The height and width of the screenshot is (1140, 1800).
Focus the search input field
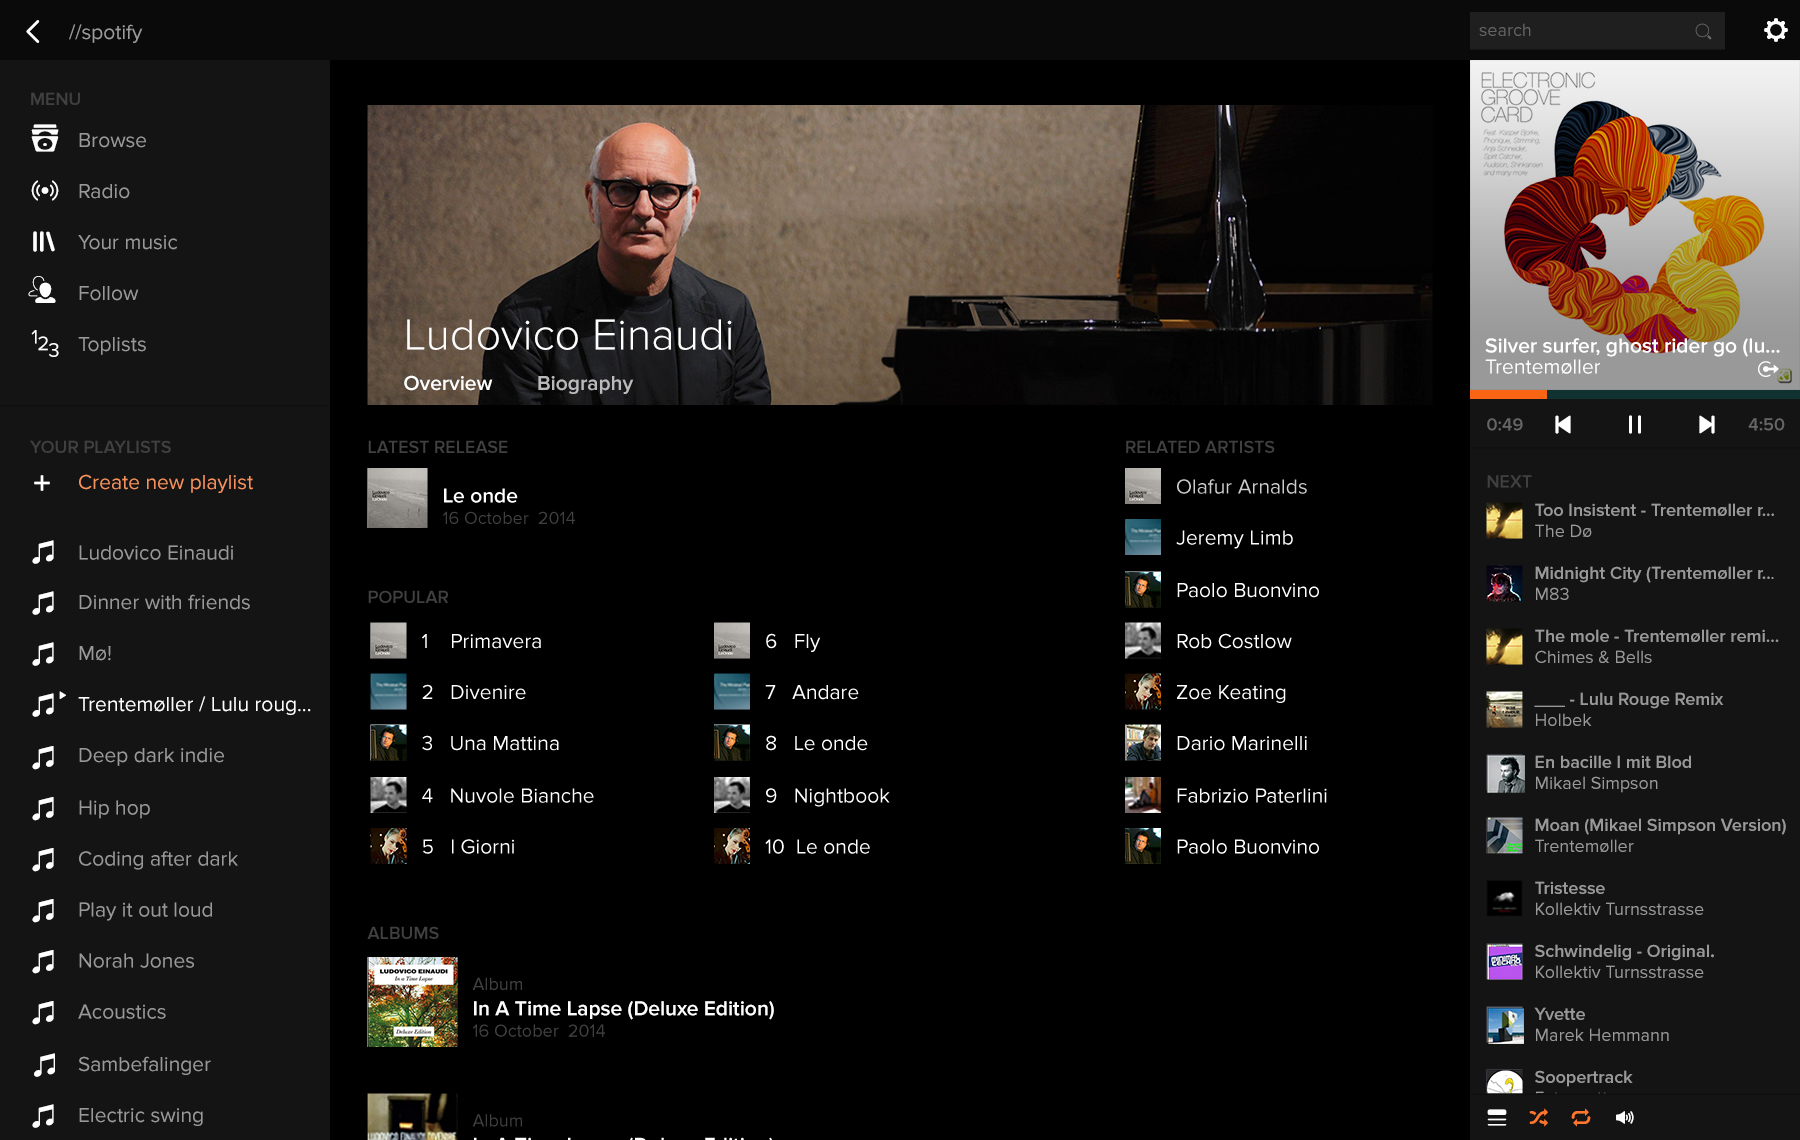[1597, 31]
